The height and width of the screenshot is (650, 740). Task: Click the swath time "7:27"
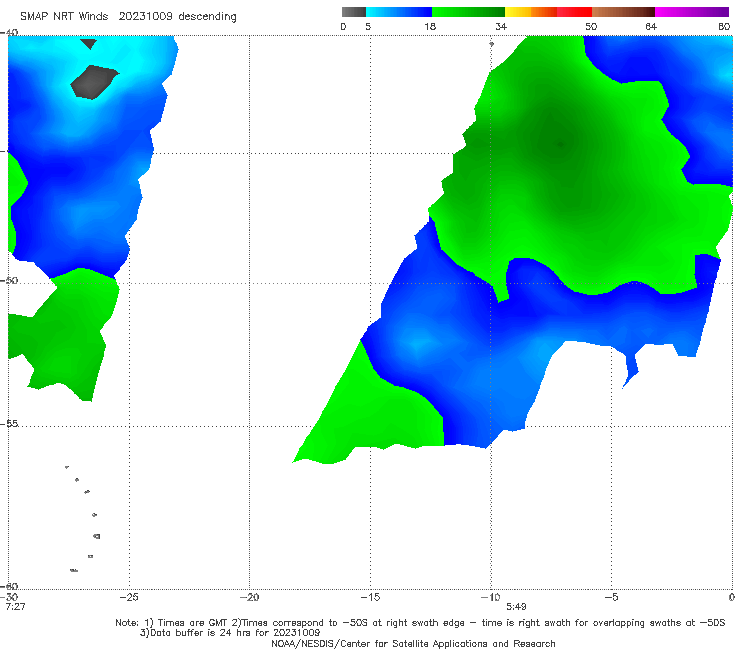point(16,607)
